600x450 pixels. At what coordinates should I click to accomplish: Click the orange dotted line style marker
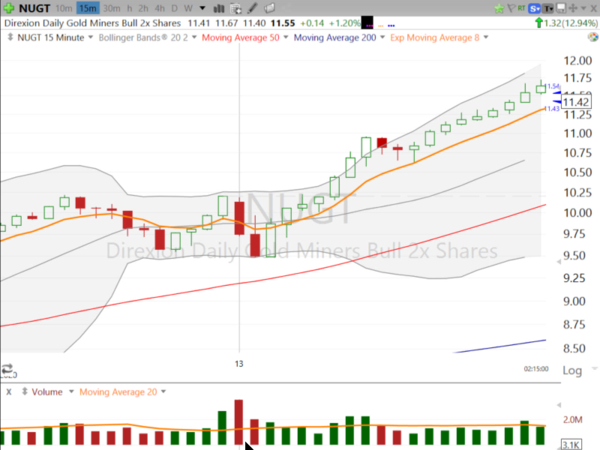pyautogui.click(x=380, y=26)
